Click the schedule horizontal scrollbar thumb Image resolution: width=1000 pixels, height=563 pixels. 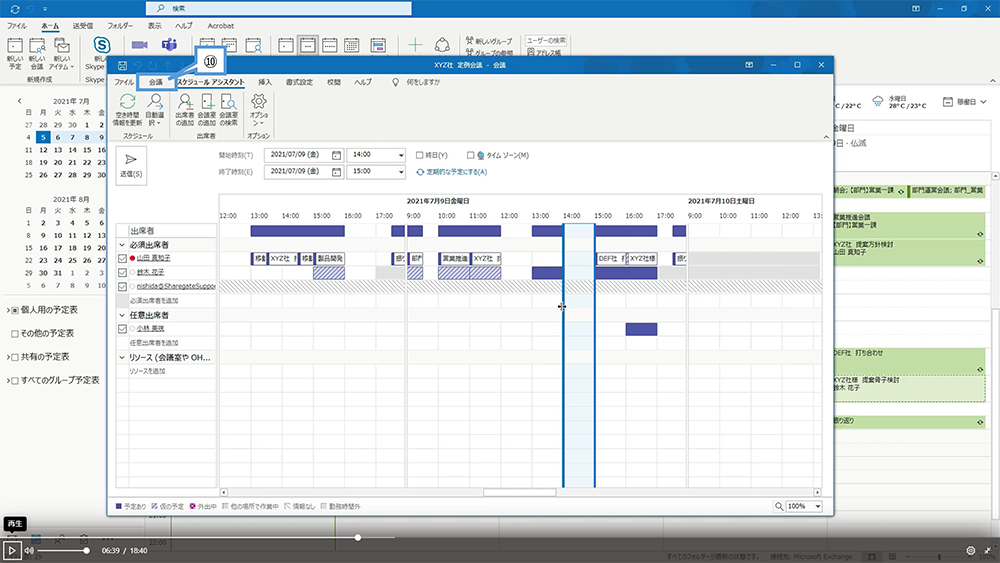(x=520, y=492)
